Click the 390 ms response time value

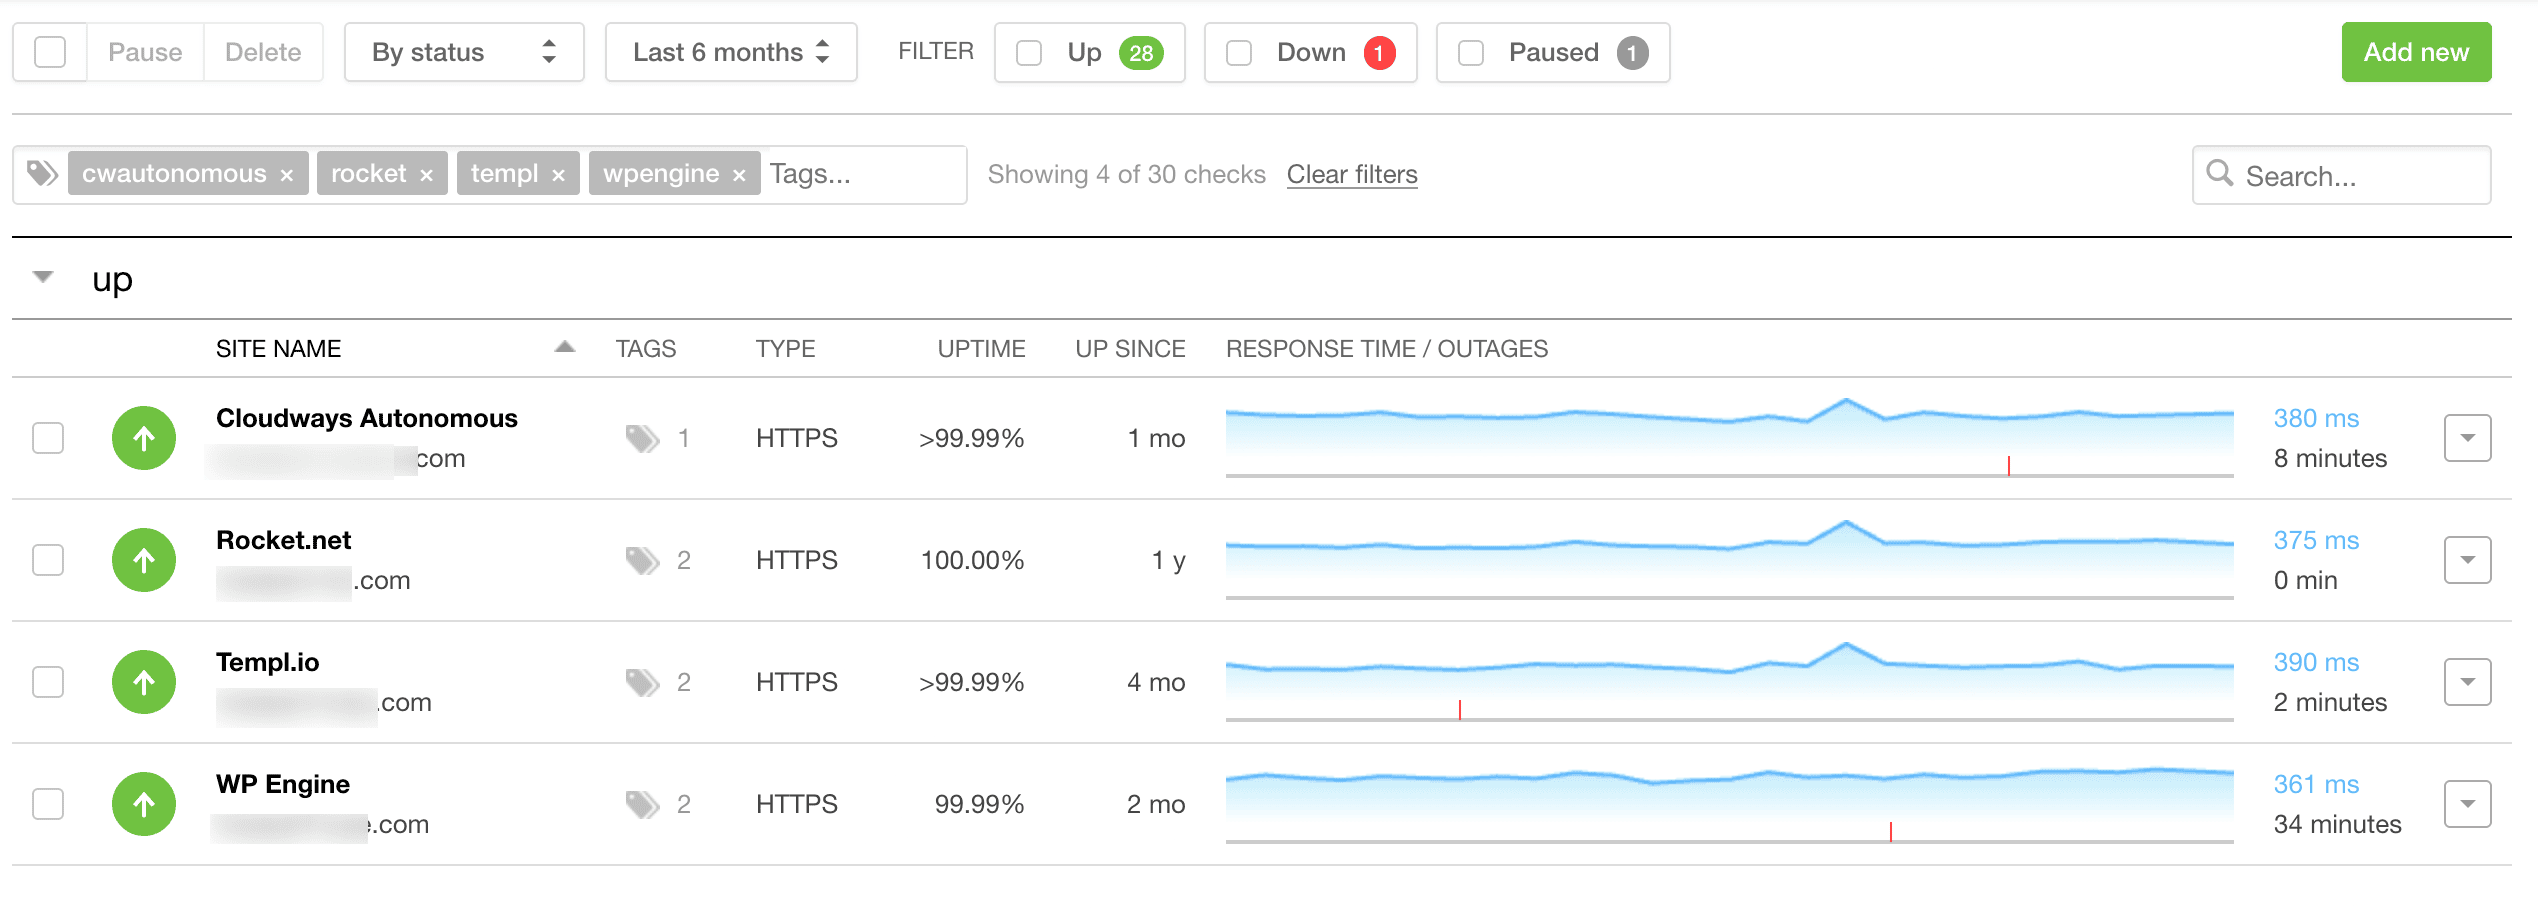pos(2316,662)
